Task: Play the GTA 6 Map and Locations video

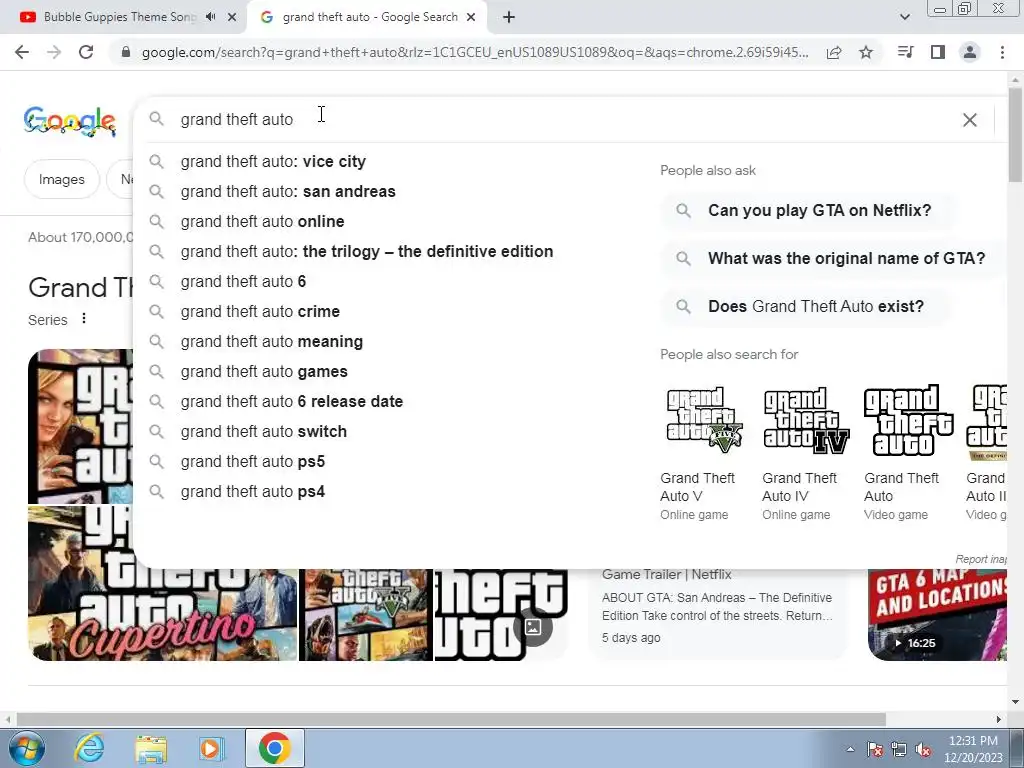Action: coord(938,615)
